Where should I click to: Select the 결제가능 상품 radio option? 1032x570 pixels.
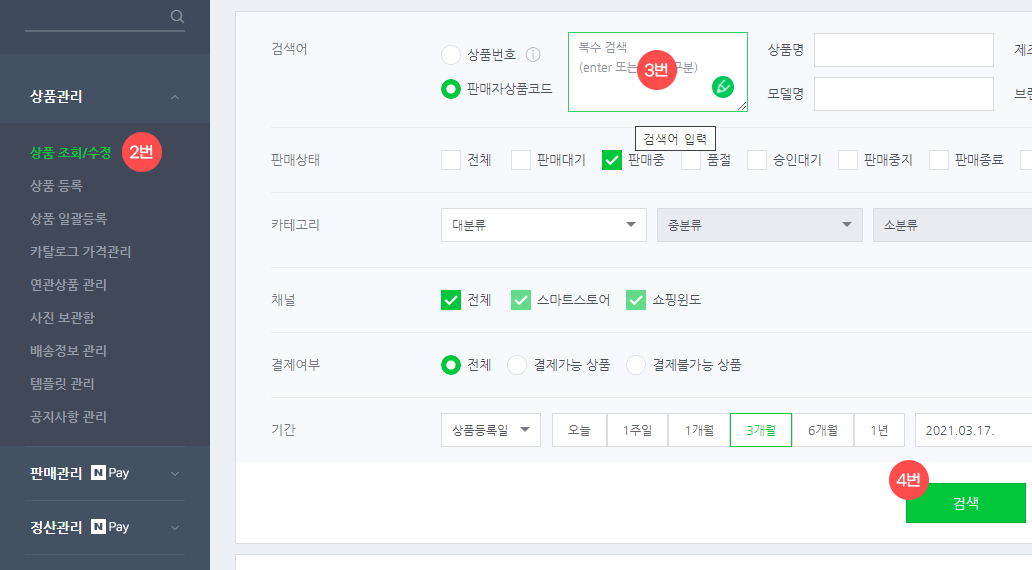(x=517, y=365)
